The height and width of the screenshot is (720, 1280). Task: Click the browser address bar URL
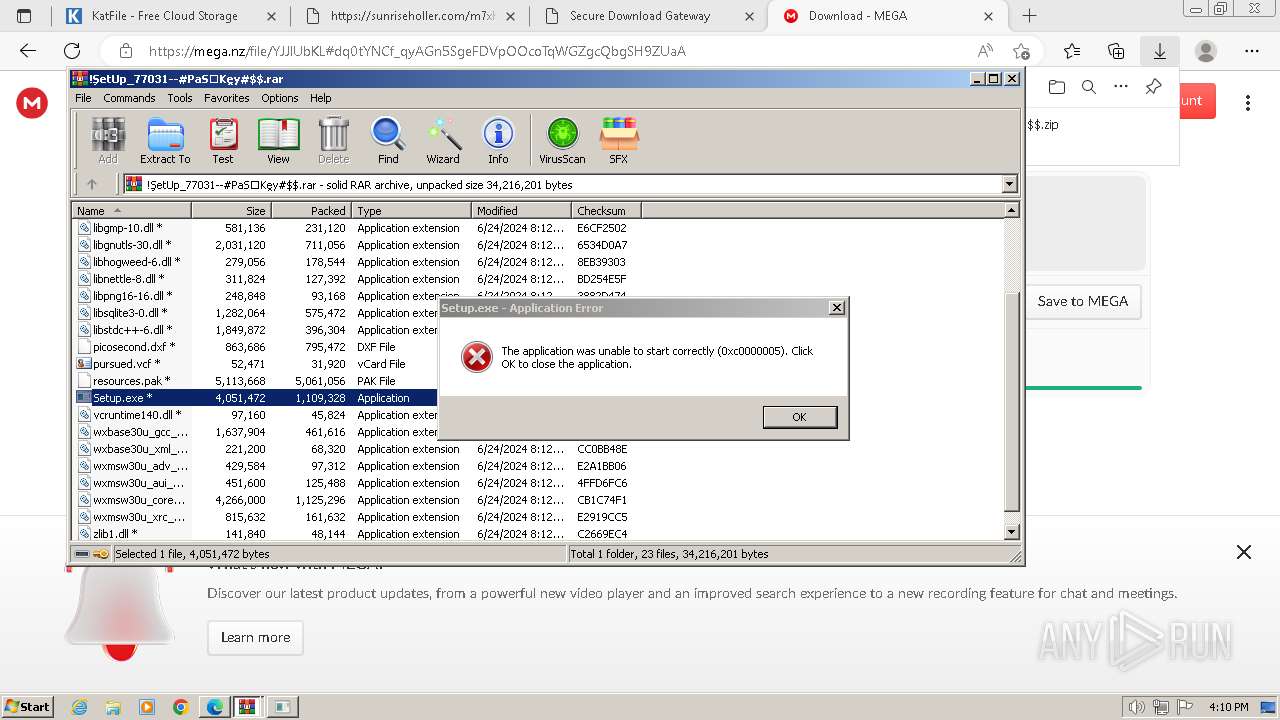pyautogui.click(x=417, y=51)
